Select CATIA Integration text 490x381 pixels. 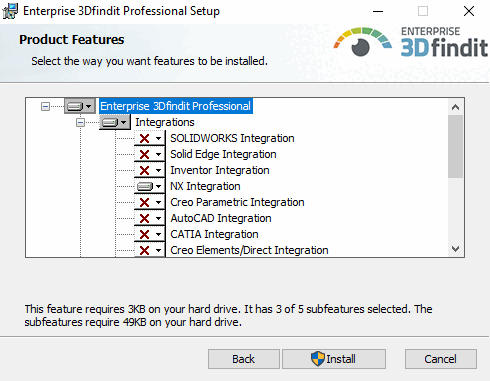click(x=214, y=234)
